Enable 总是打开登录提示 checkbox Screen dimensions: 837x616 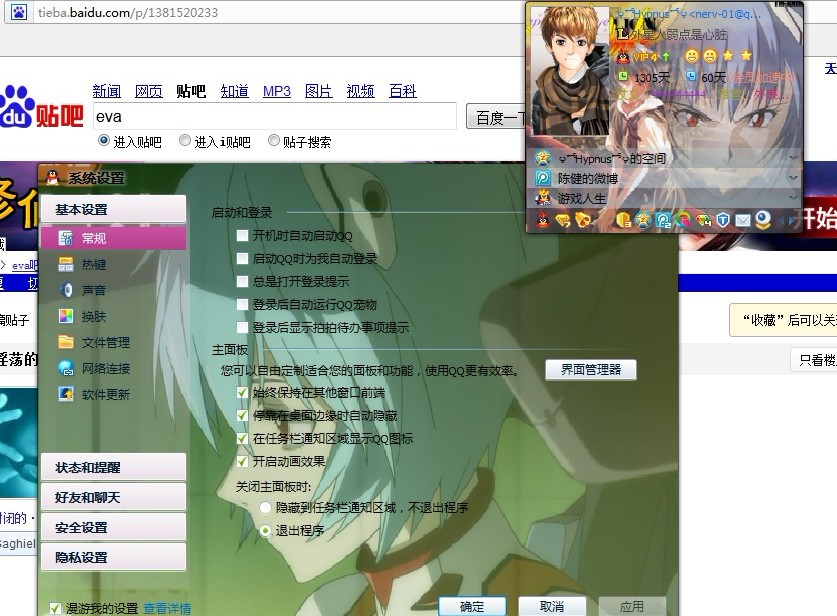[x=242, y=281]
